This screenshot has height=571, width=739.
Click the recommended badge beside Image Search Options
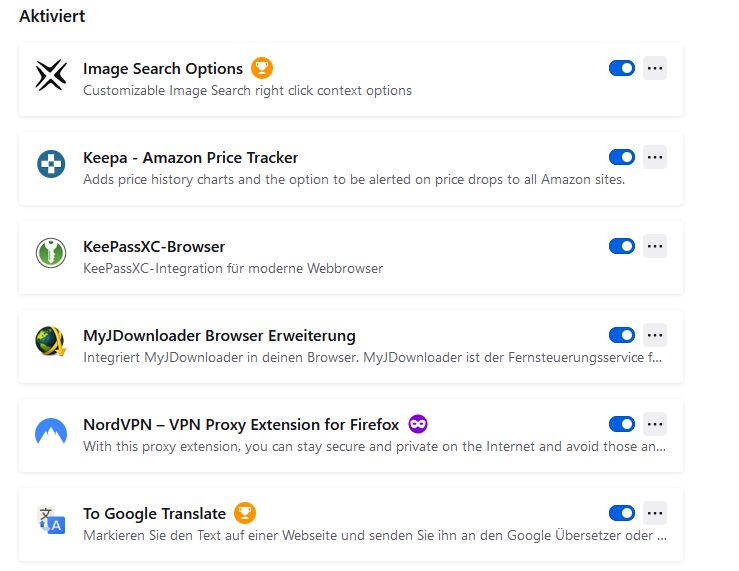point(262,68)
